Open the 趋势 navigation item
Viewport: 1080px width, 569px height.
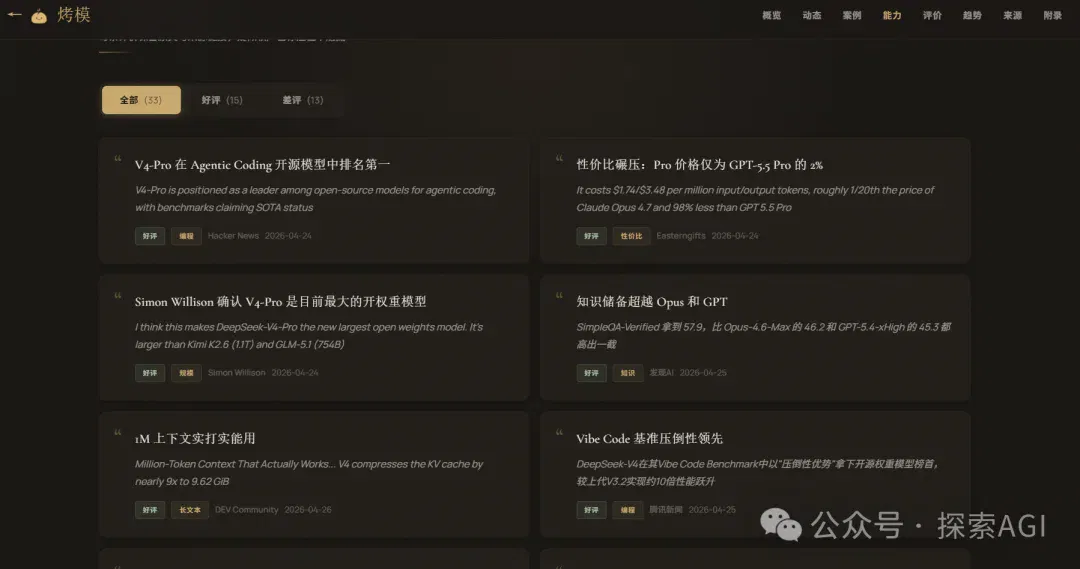(972, 15)
